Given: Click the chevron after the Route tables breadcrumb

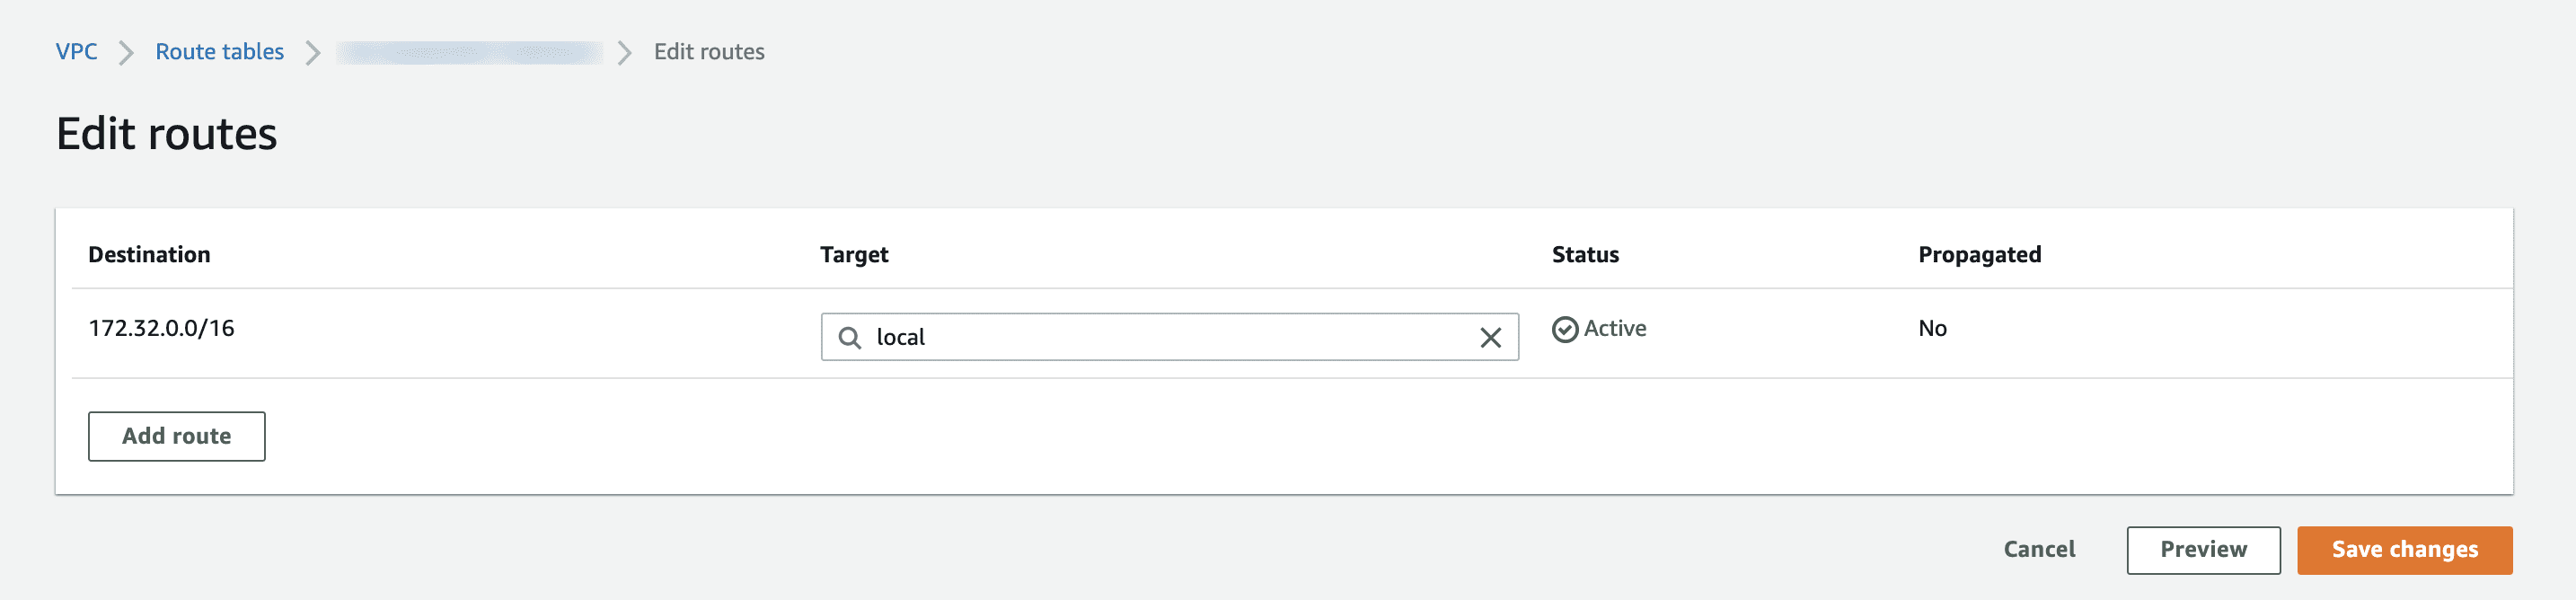Looking at the screenshot, I should tap(313, 52).
